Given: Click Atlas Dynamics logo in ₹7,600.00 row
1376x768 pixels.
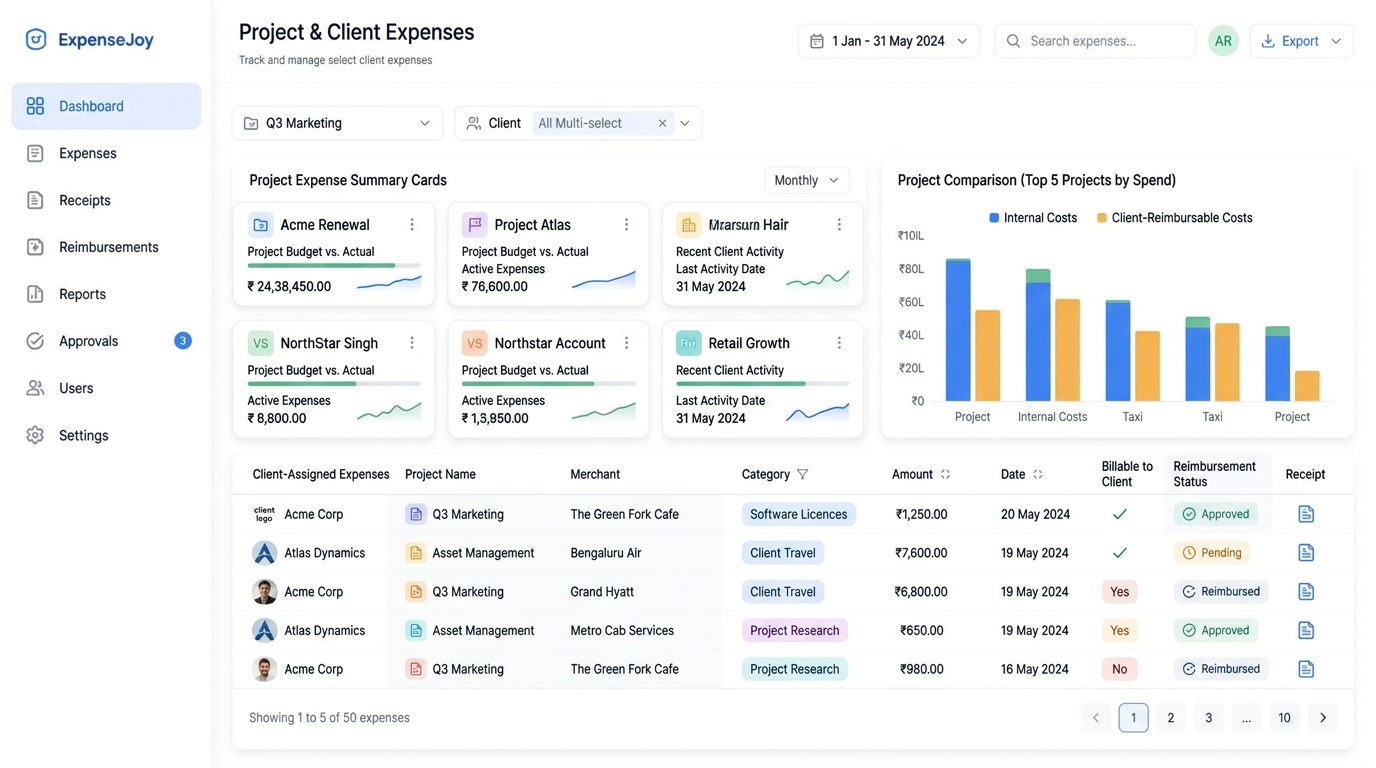Looking at the screenshot, I should (264, 553).
